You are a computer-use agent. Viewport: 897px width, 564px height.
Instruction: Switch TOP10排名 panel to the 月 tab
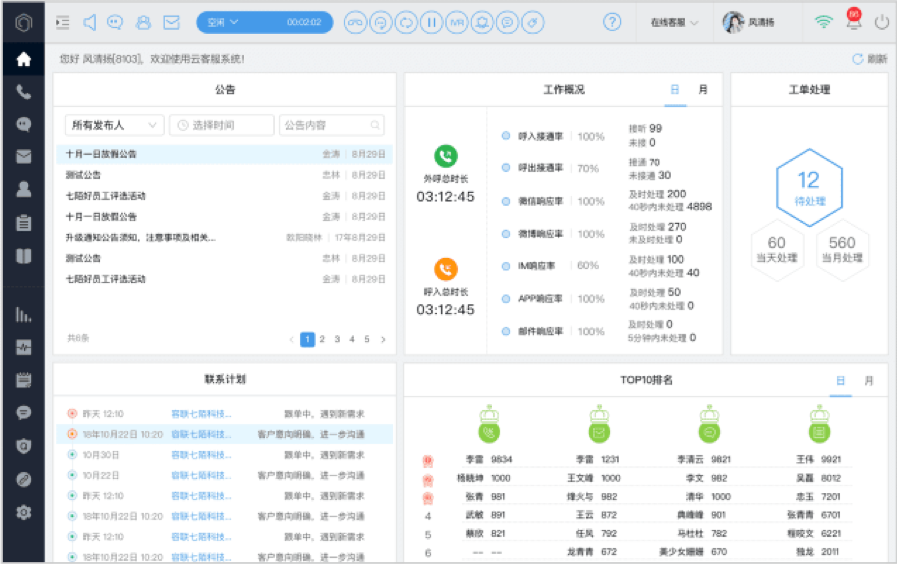pos(868,380)
